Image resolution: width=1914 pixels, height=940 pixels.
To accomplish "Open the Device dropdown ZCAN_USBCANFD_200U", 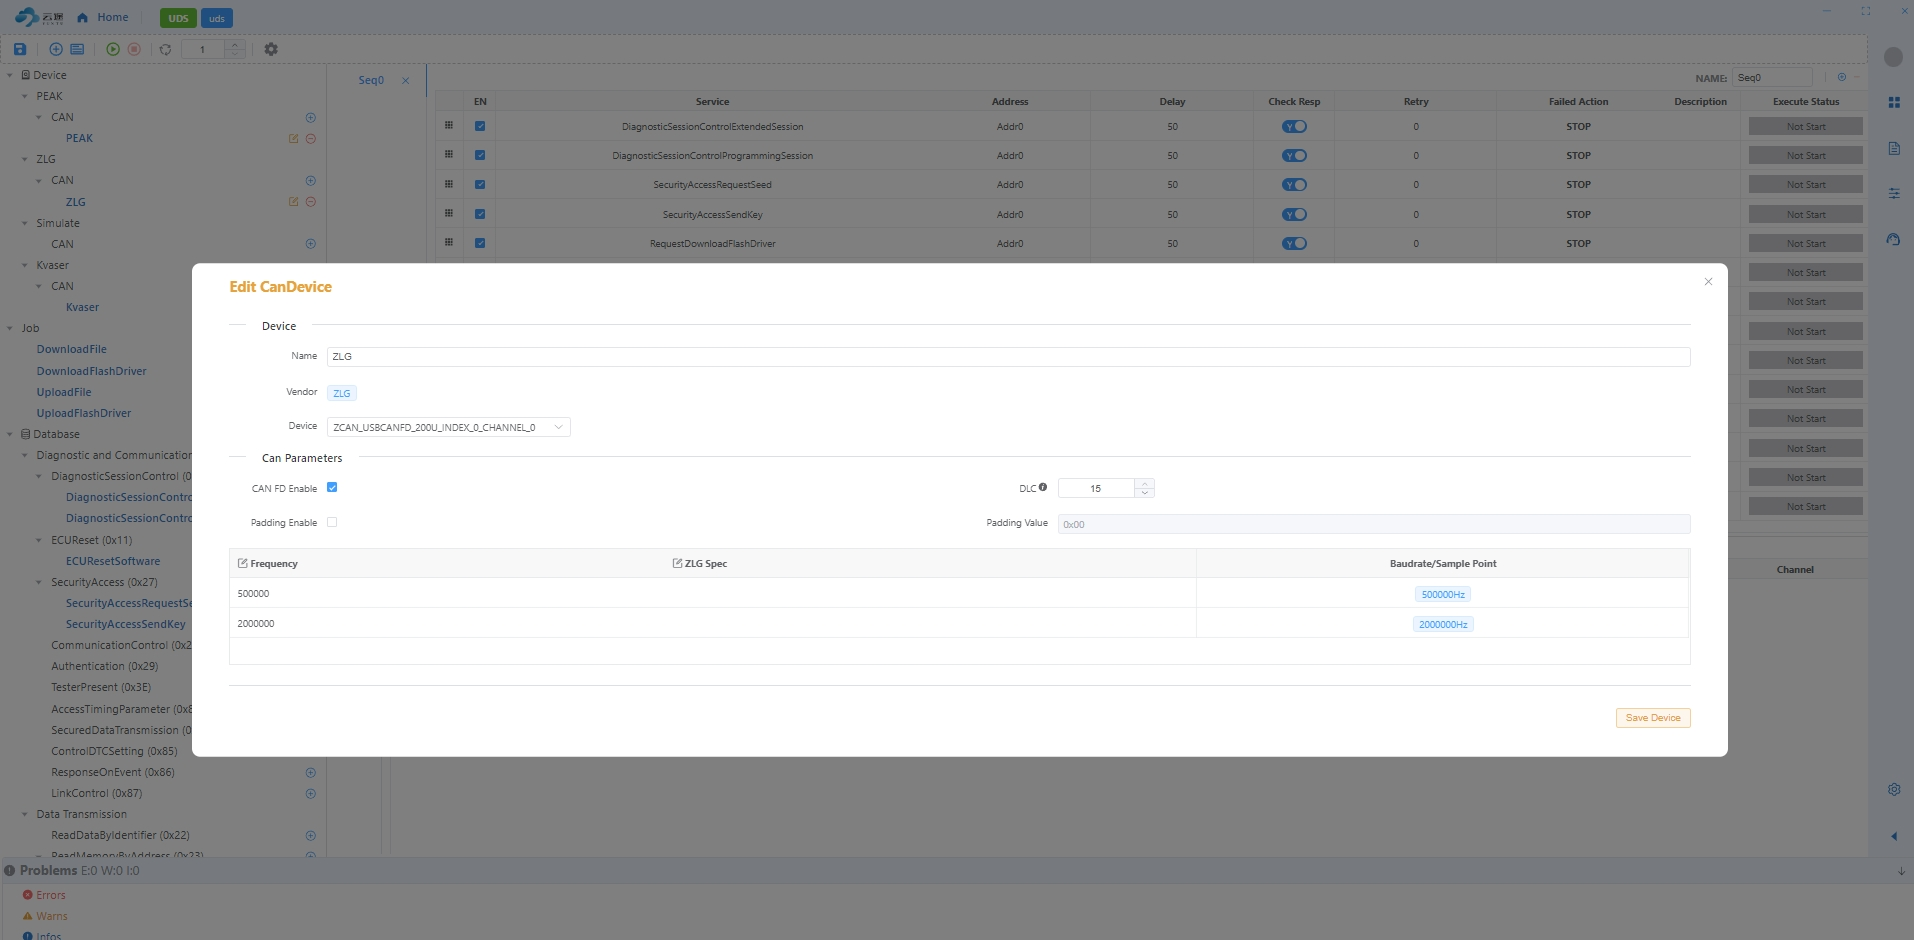I will [448, 427].
